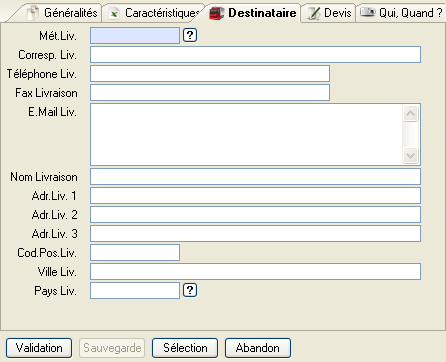Image resolution: width=446 pixels, height=362 pixels.
Task: Focus the Ville Liv. text field
Action: click(x=255, y=271)
